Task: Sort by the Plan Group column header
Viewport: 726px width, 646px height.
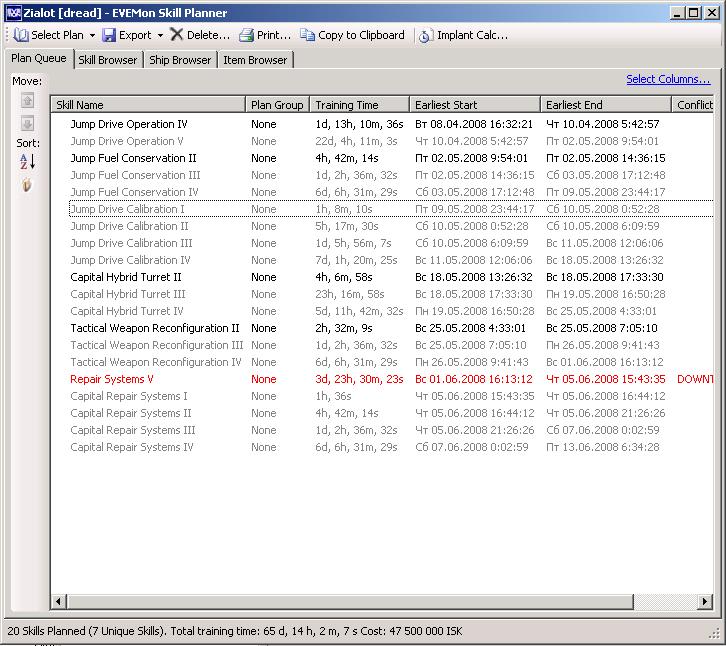Action: [277, 105]
